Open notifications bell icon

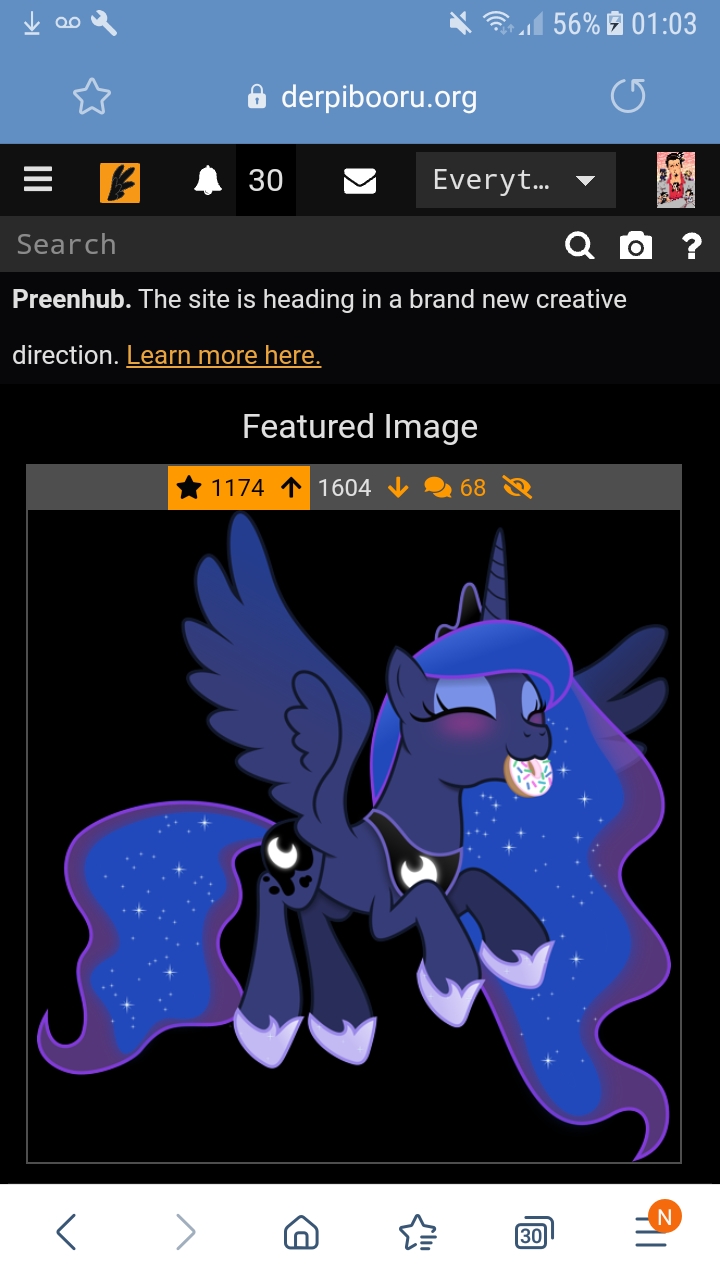pos(208,180)
